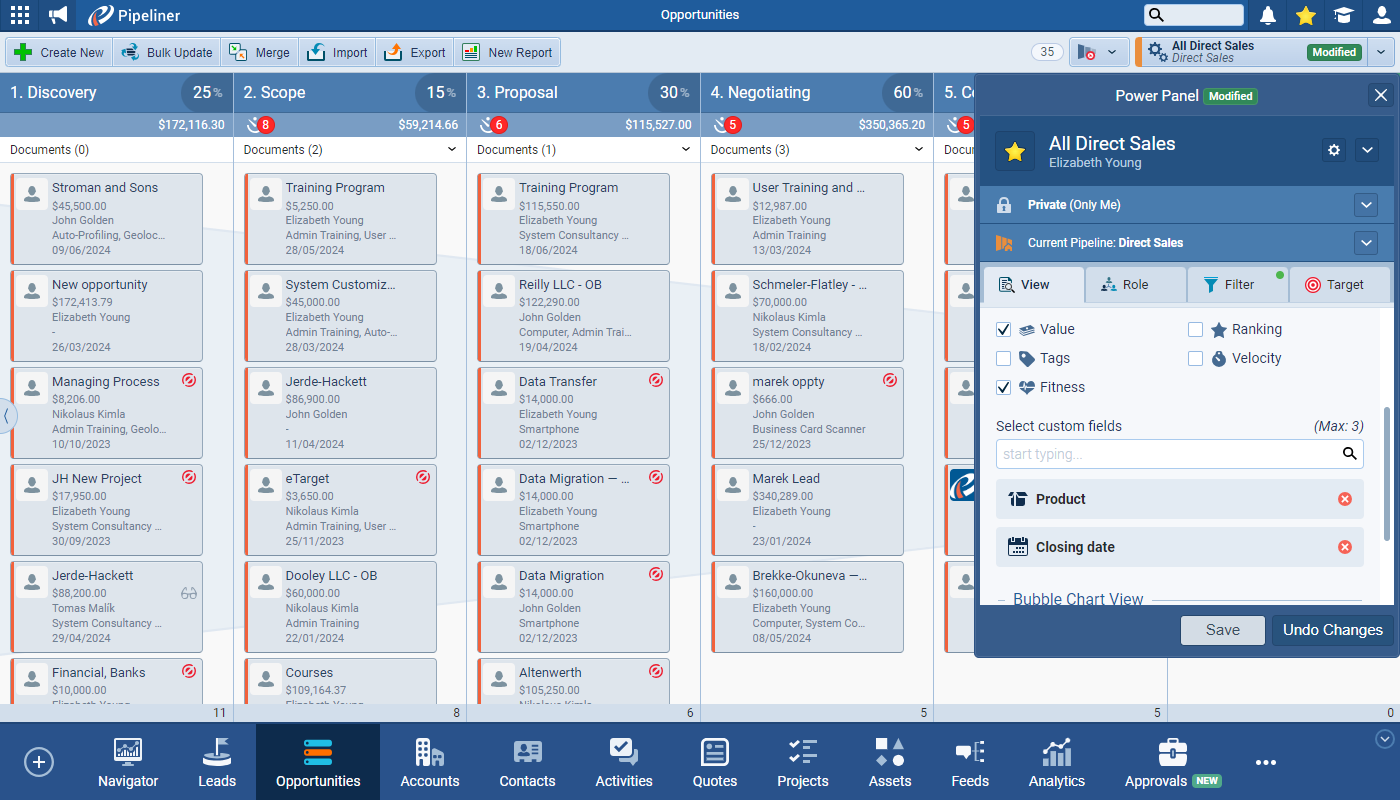Image resolution: width=1400 pixels, height=800 pixels.
Task: Open Power Panel settings gear
Action: [1333, 150]
